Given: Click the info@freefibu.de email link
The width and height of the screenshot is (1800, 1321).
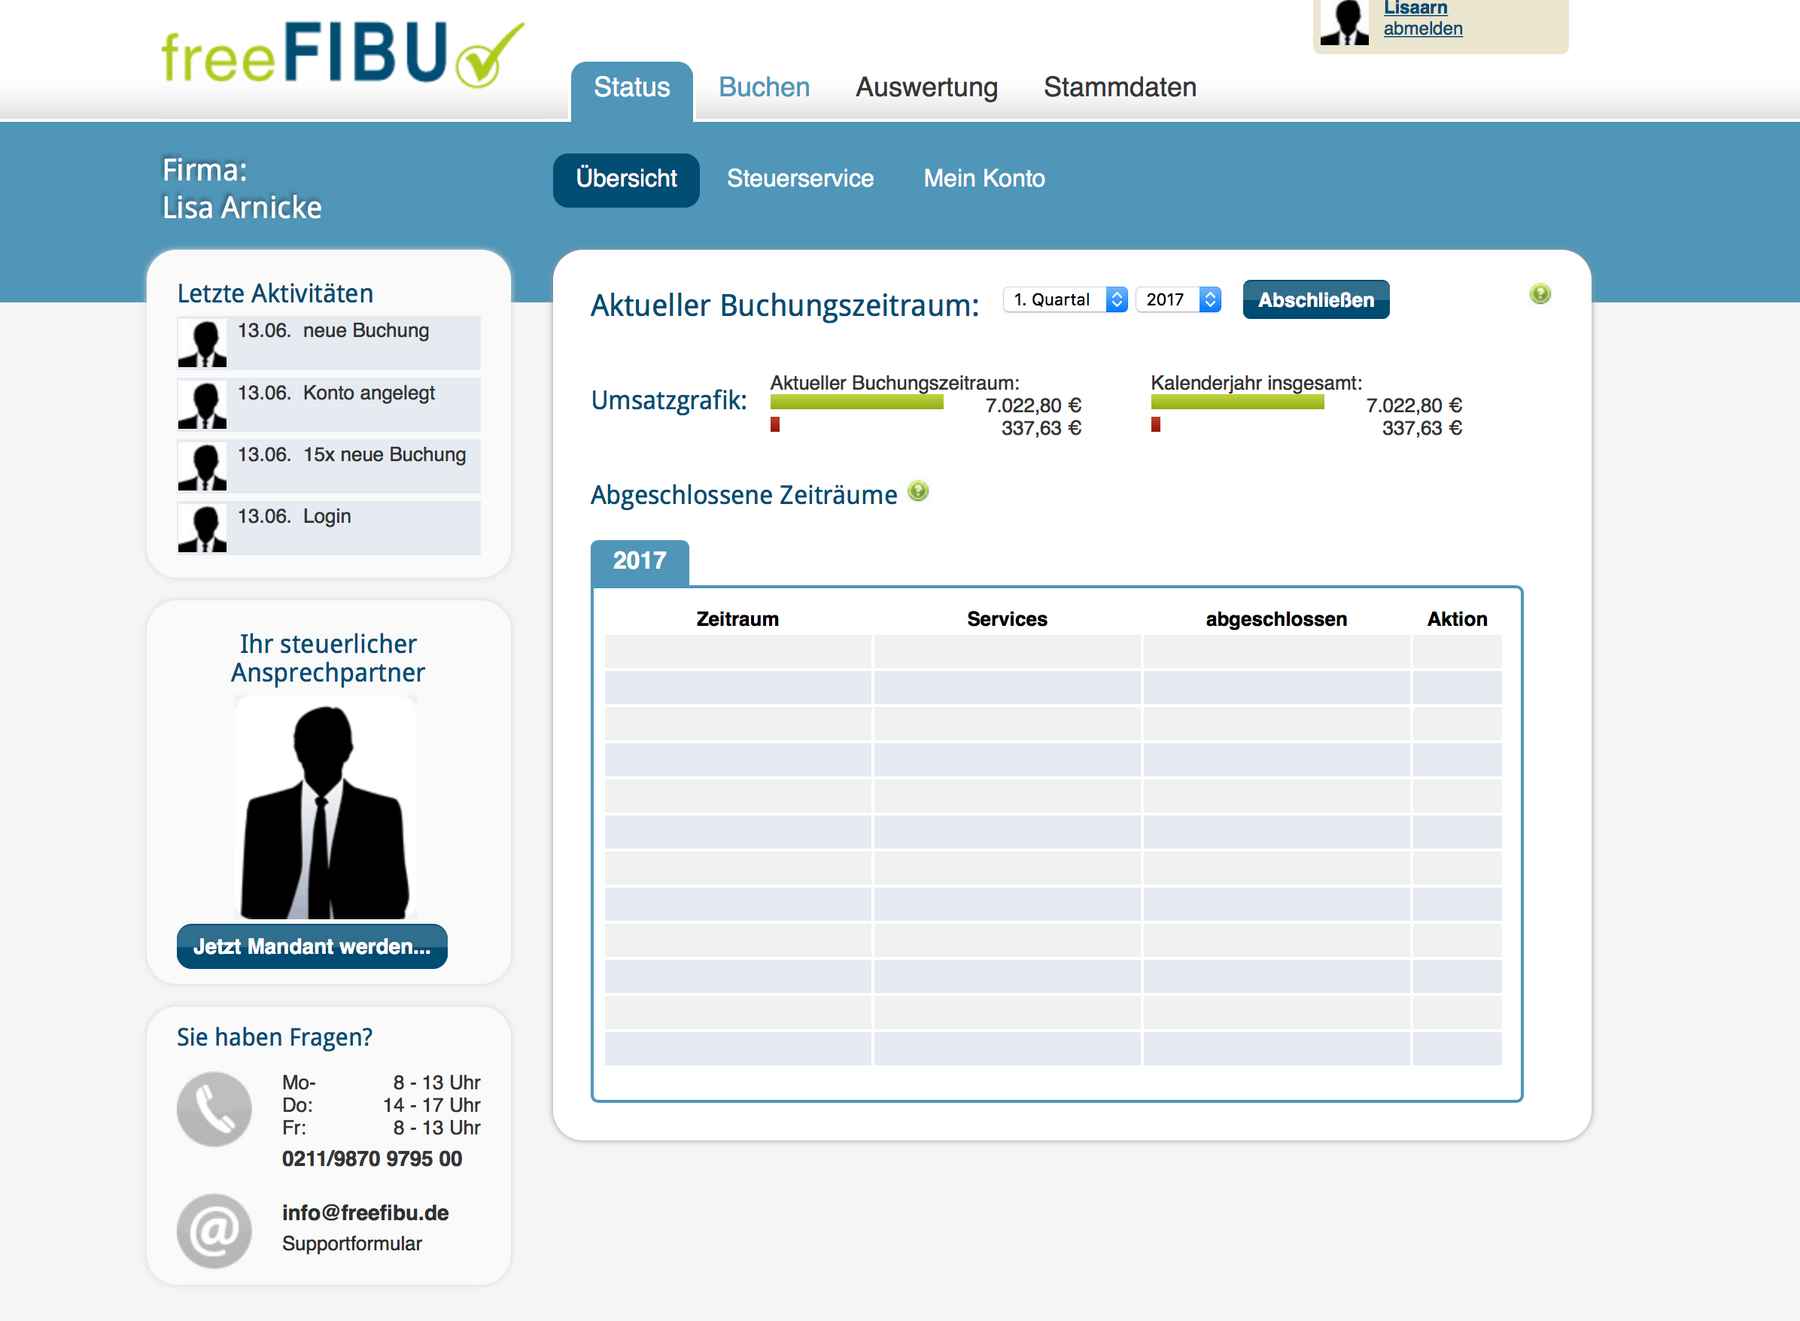Looking at the screenshot, I should (x=365, y=1213).
